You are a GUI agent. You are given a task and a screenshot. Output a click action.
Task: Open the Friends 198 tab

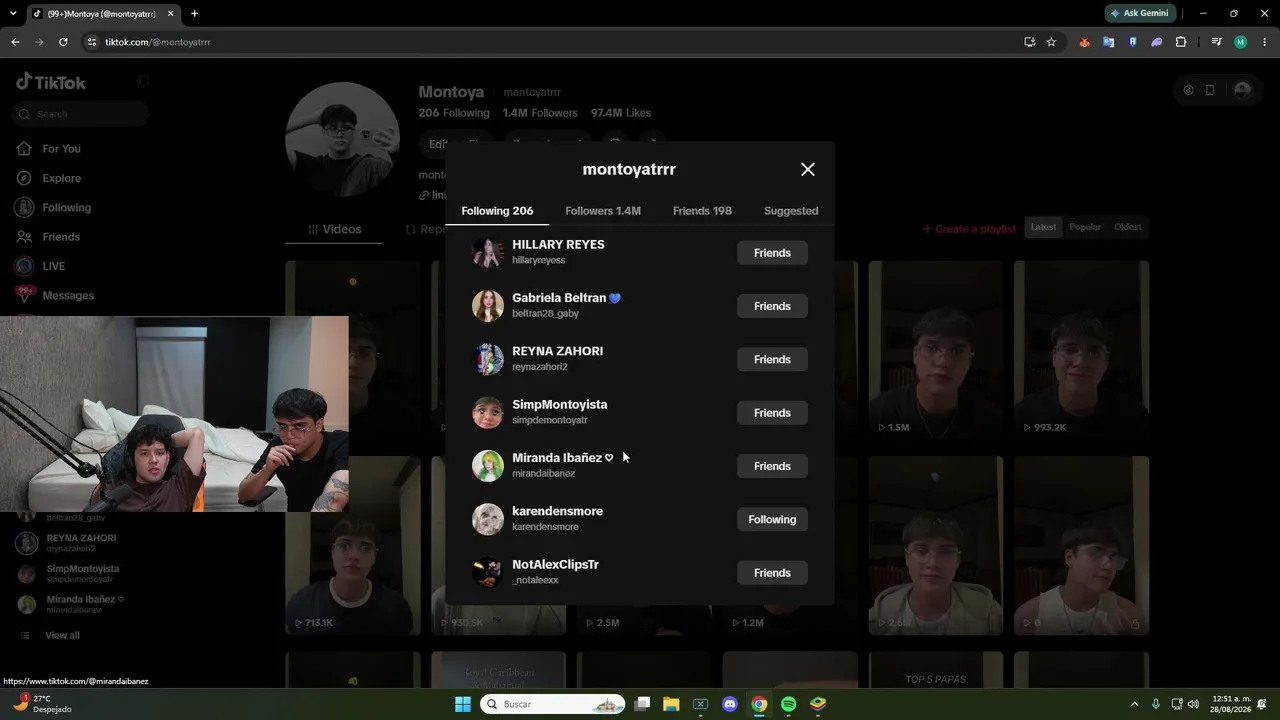point(702,211)
